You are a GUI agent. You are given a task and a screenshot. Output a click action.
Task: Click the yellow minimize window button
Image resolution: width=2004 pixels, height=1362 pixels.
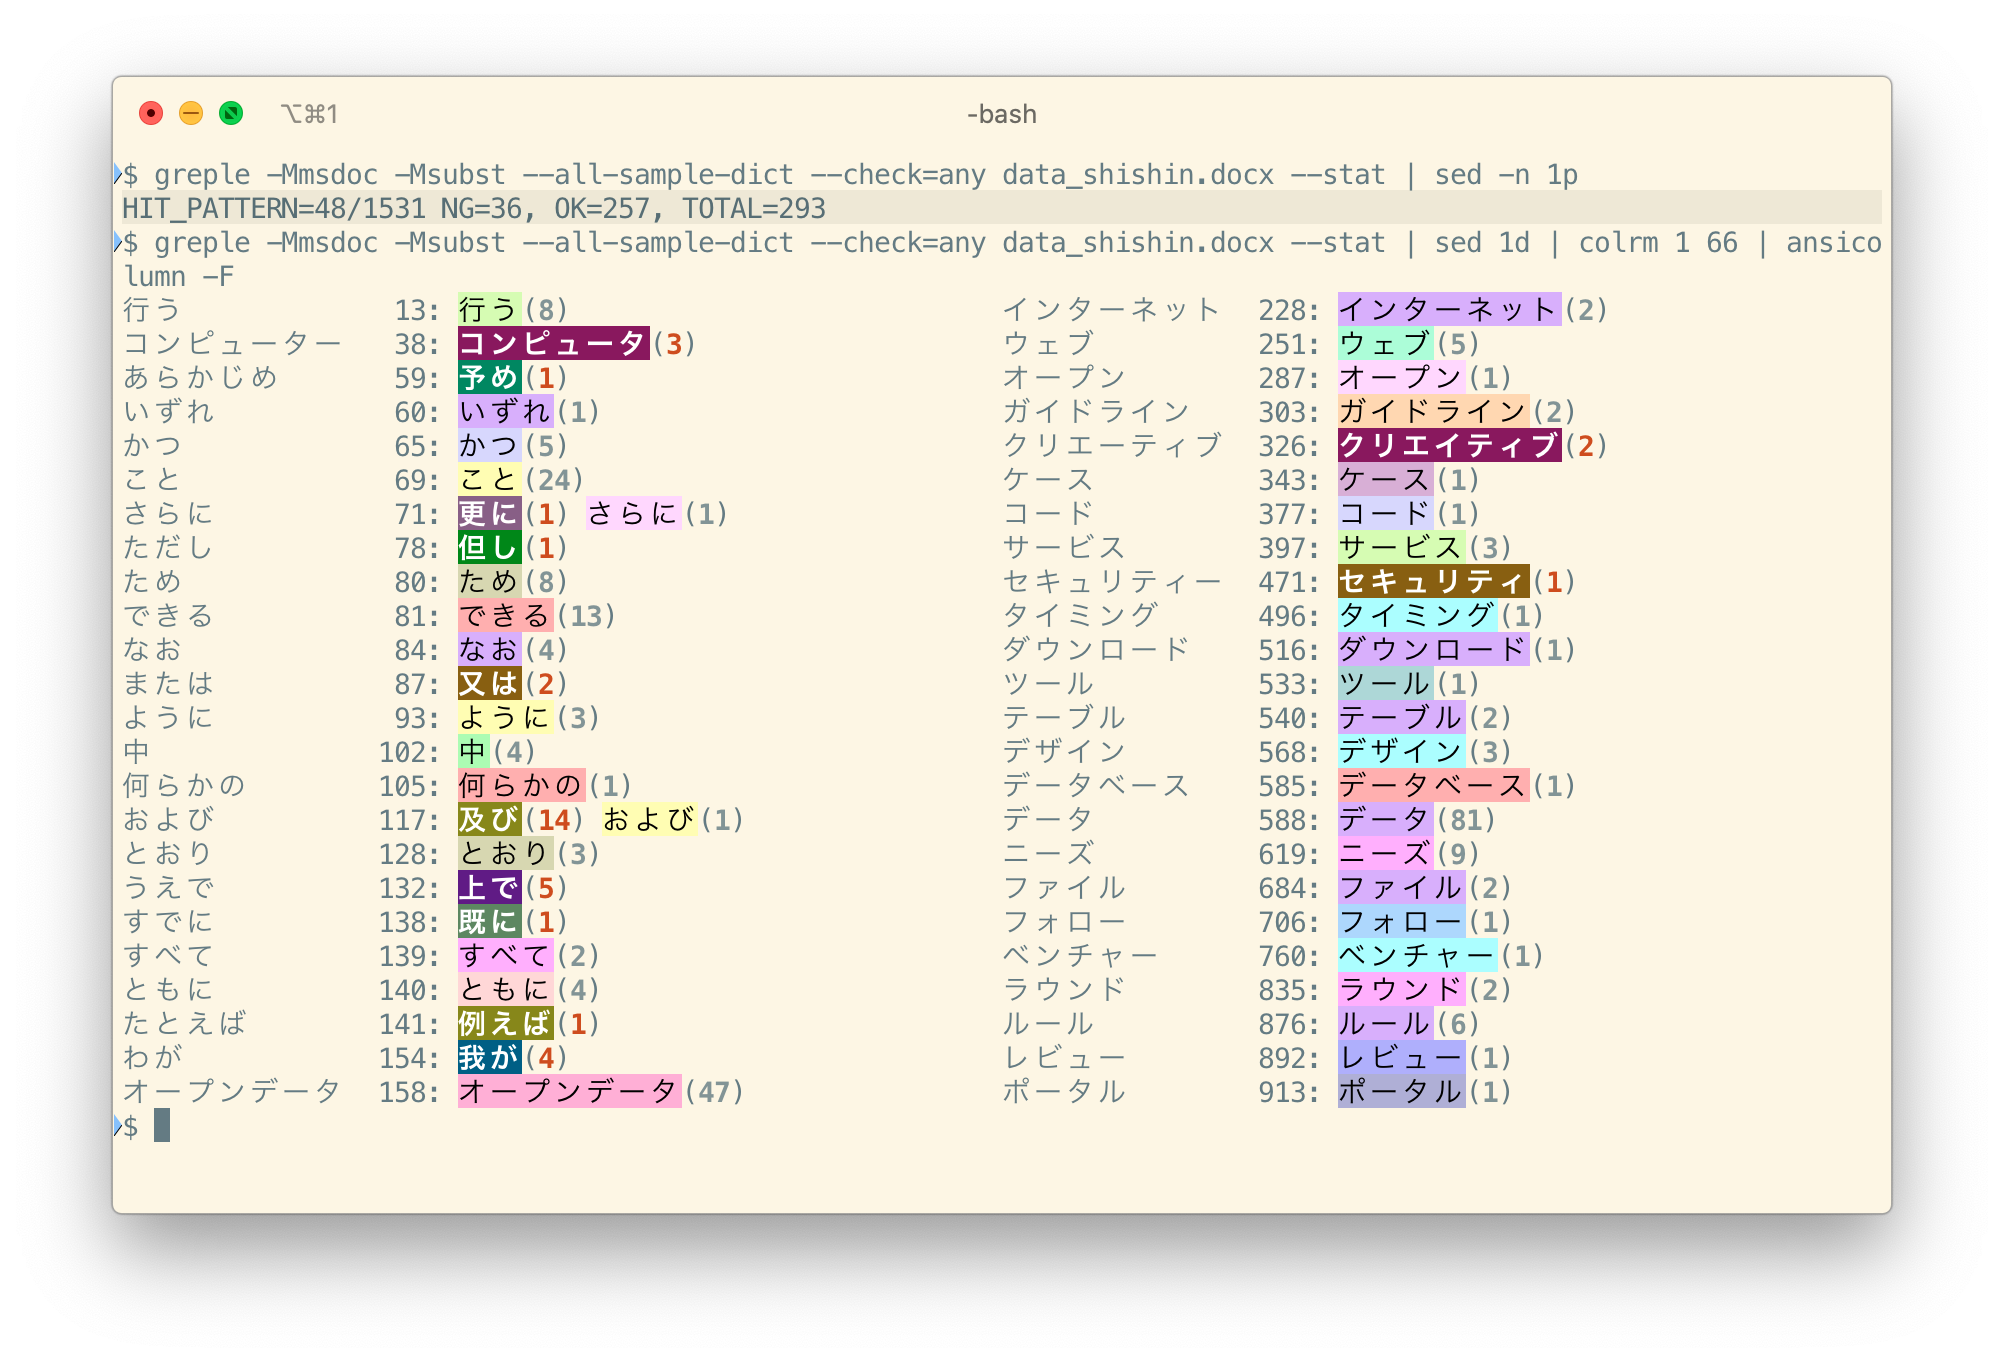coord(191,113)
